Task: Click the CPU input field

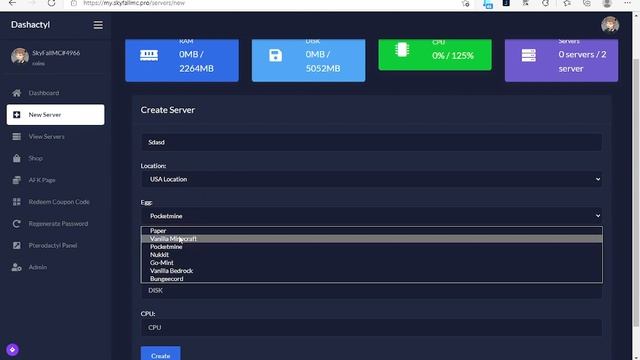Action: pos(371,328)
